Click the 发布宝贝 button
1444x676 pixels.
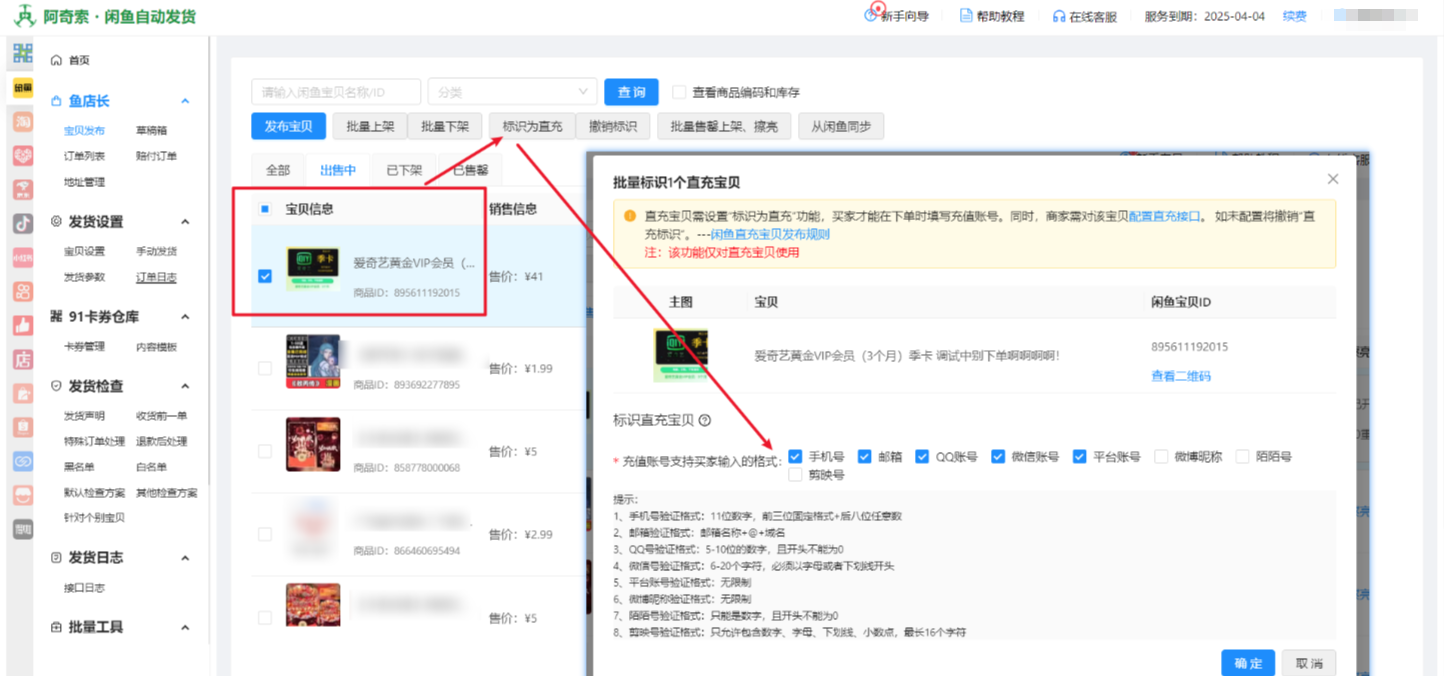pos(289,126)
